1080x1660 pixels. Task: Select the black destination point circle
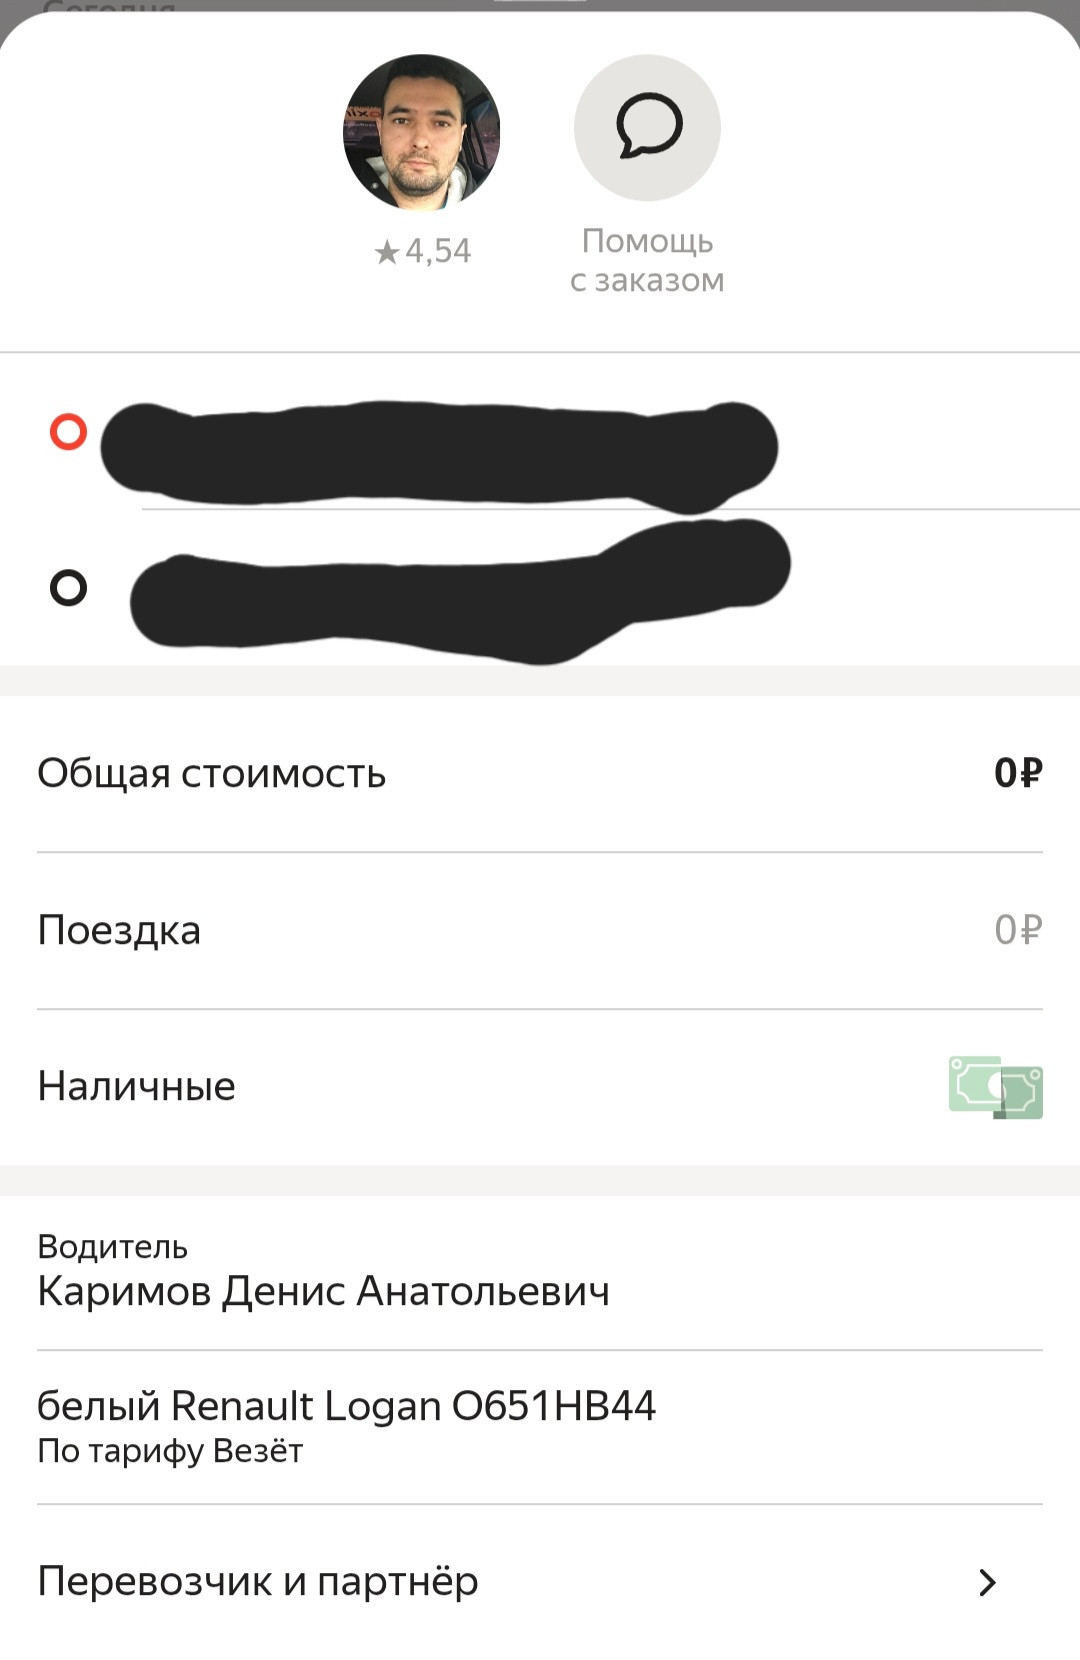[x=68, y=587]
